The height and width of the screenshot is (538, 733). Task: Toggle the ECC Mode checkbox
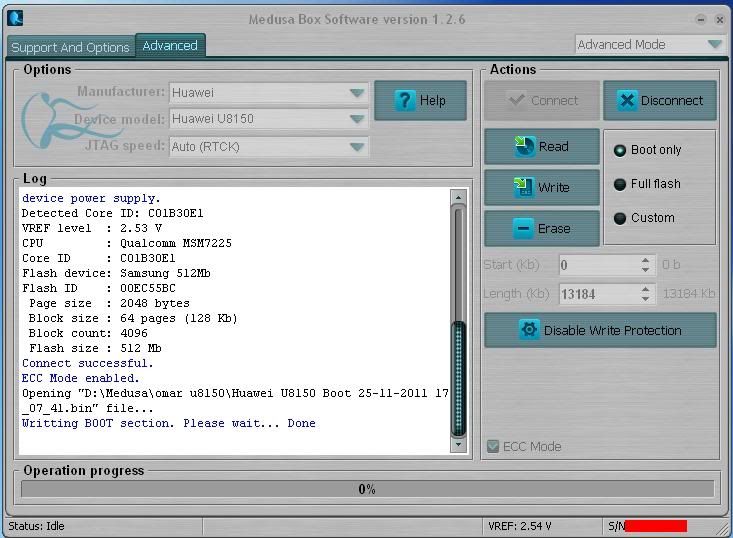[x=493, y=446]
